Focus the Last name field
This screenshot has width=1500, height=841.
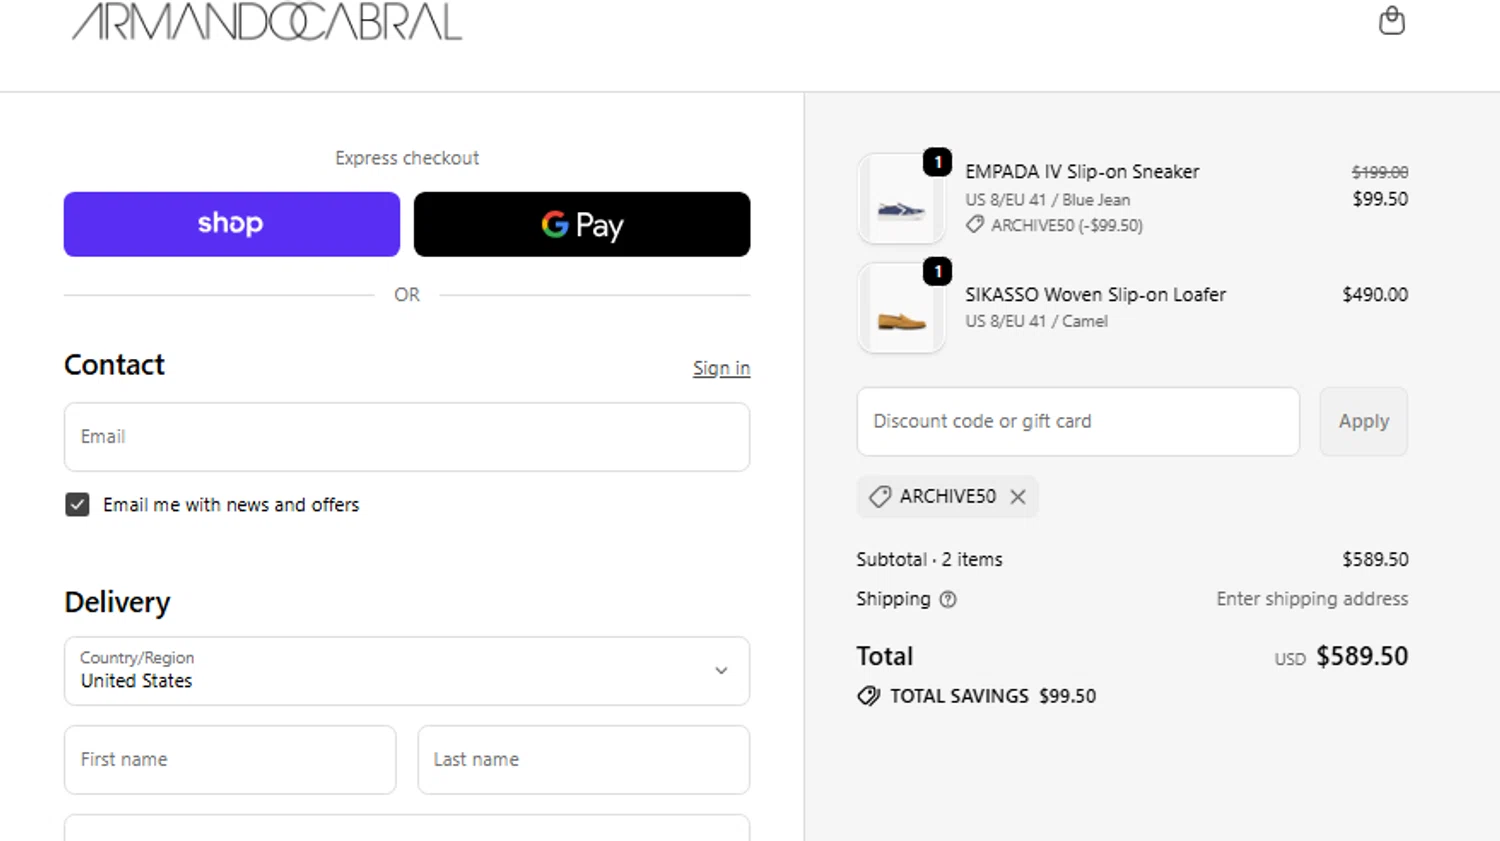click(583, 760)
